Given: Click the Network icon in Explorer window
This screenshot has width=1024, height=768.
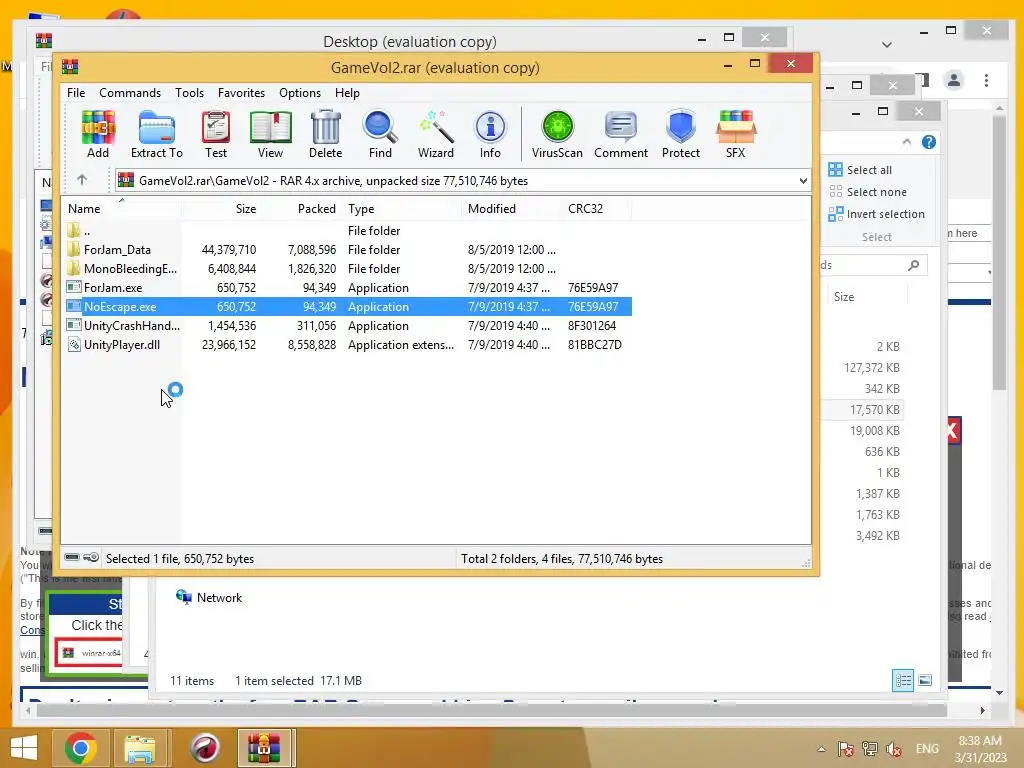Looking at the screenshot, I should pos(184,597).
